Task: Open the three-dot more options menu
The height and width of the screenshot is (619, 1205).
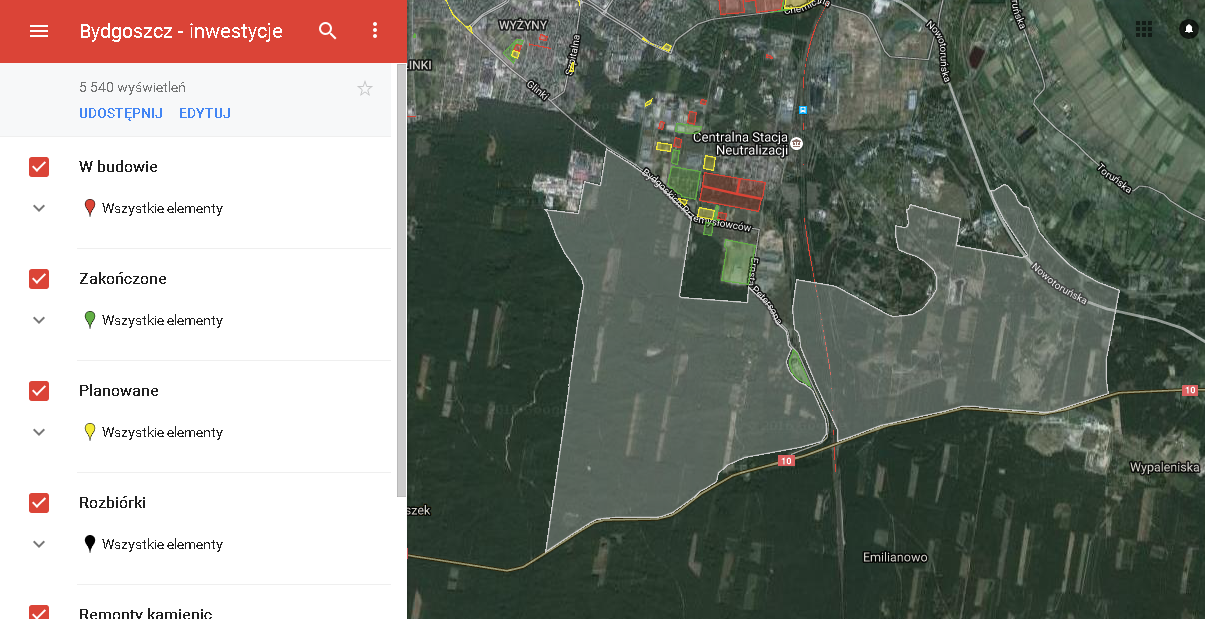Action: pyautogui.click(x=375, y=31)
